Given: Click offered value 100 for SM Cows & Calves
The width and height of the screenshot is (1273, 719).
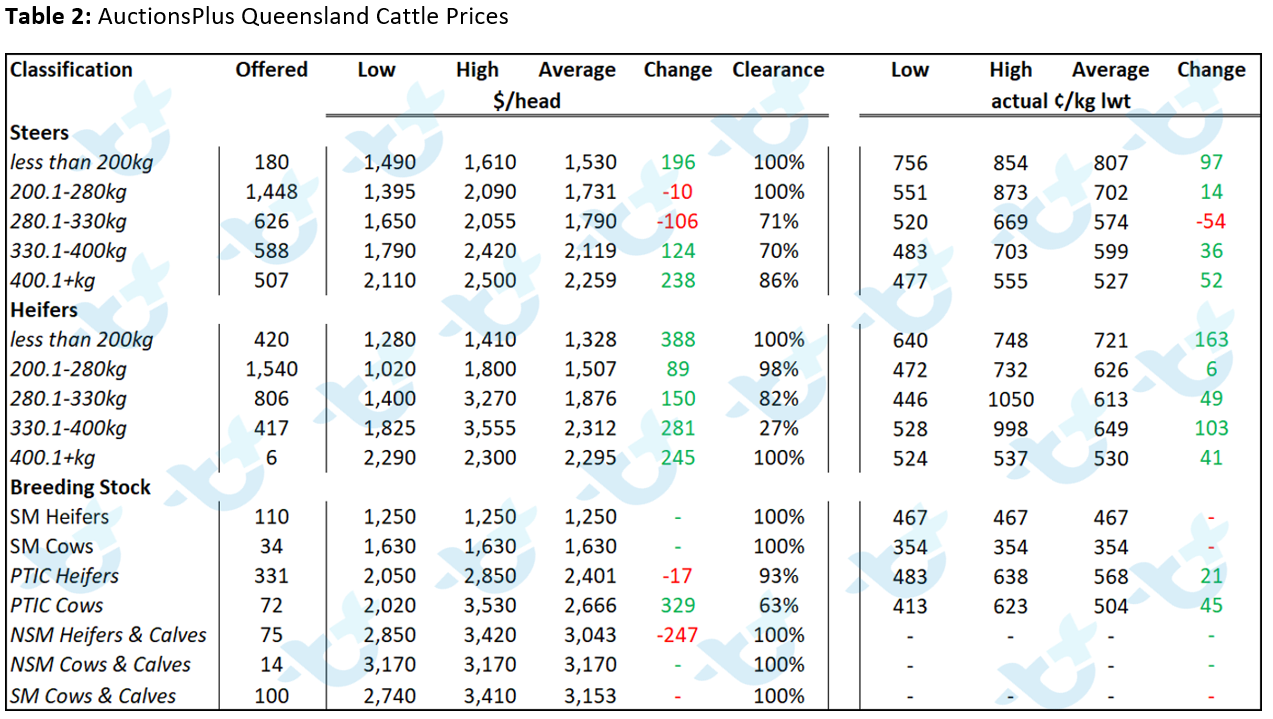Looking at the screenshot, I should pos(272,695).
